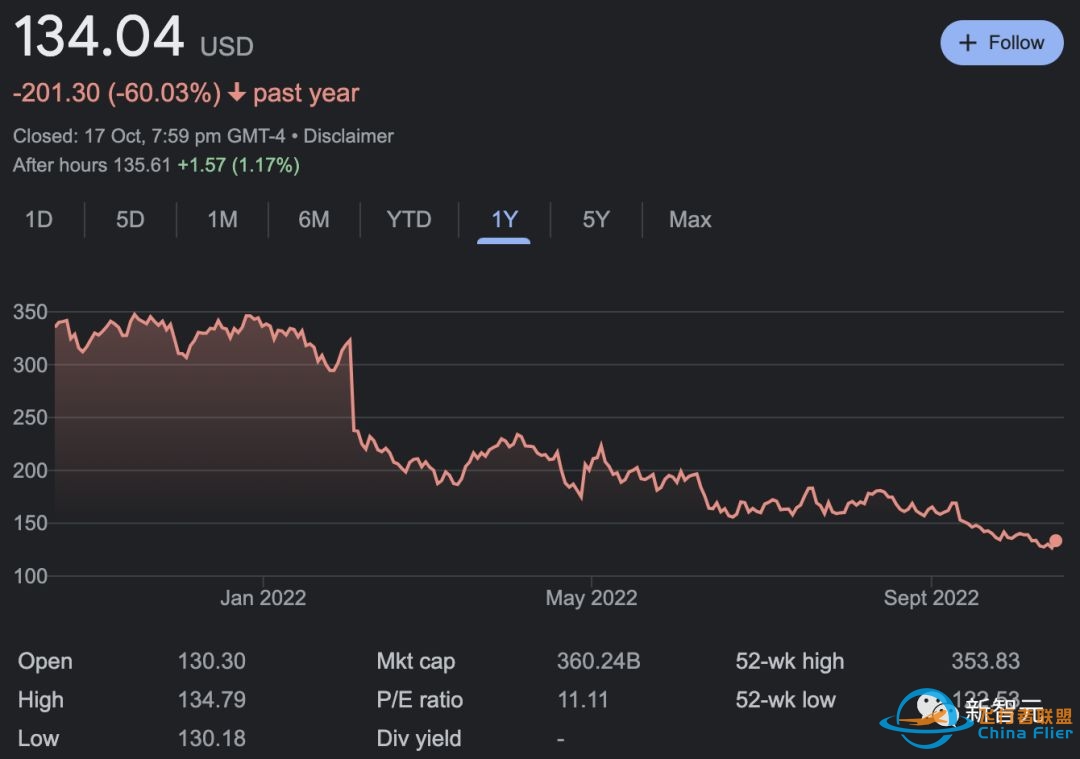Select the 1Y time range tab
The width and height of the screenshot is (1080, 759).
coord(504,220)
